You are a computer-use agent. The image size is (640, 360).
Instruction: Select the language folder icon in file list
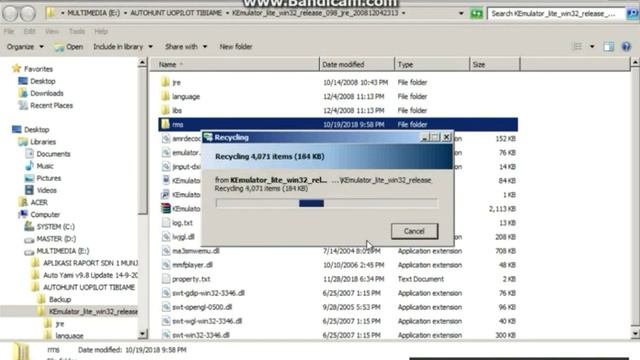[x=165, y=96]
